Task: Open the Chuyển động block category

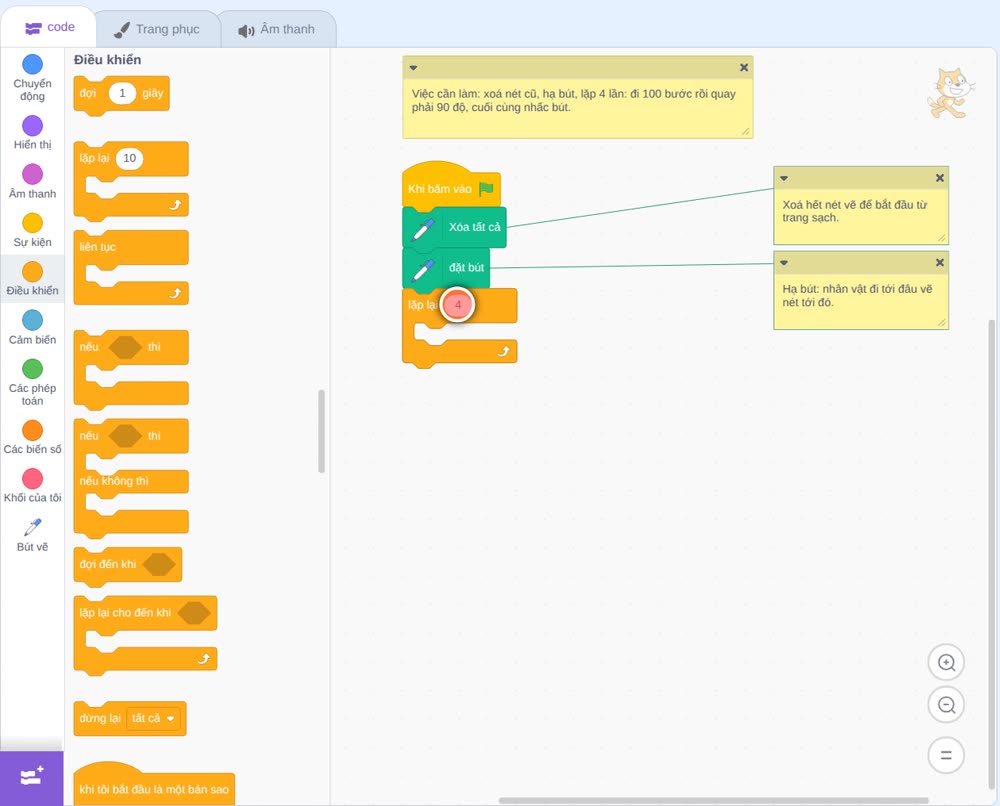Action: 32,78
